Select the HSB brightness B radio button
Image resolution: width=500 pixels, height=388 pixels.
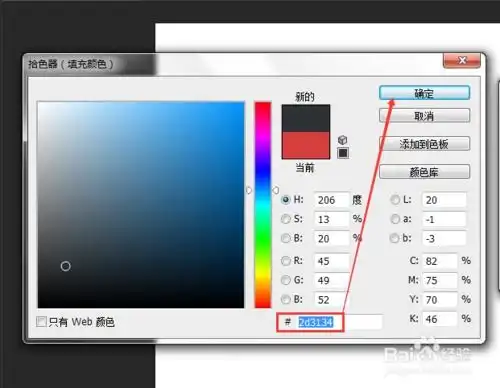(286, 238)
